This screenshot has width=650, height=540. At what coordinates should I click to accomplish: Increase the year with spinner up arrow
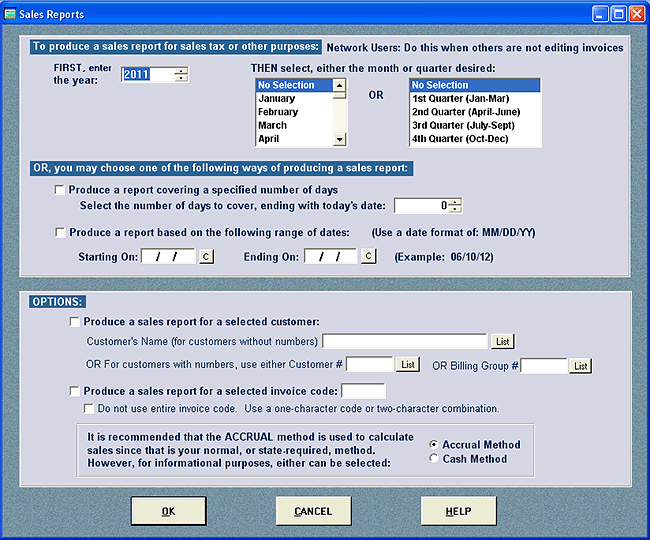click(181, 70)
